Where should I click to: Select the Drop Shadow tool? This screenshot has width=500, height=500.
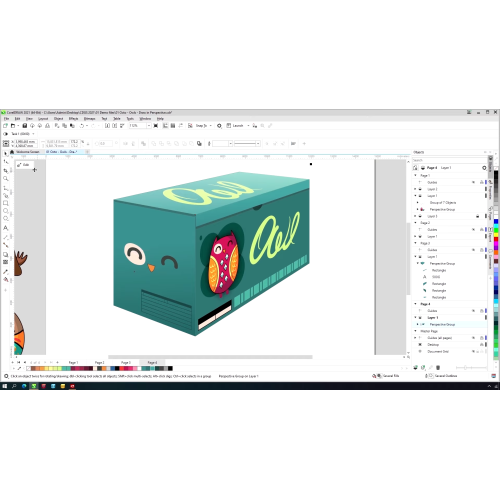[6, 254]
